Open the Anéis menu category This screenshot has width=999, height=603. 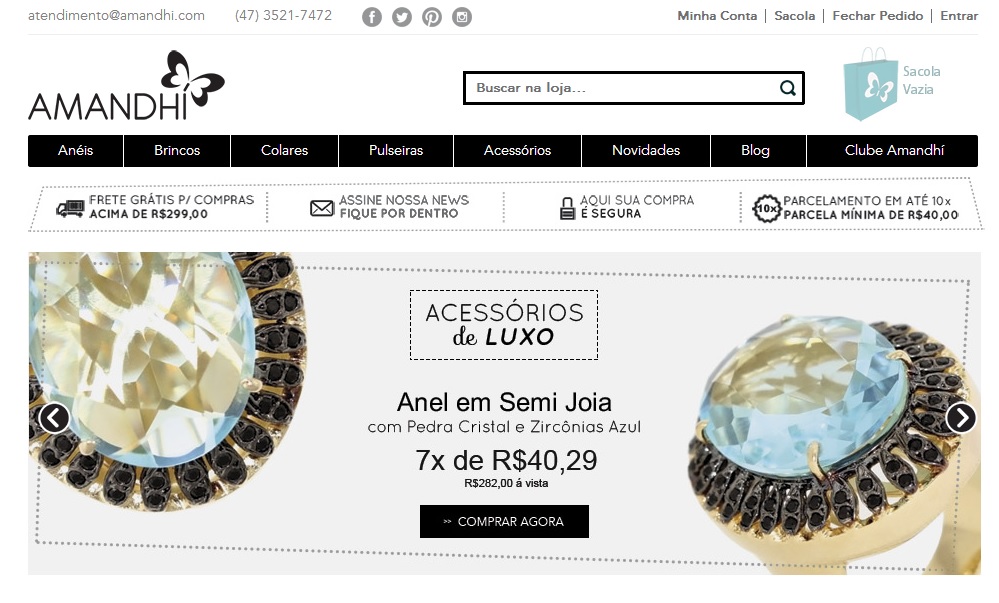coord(76,150)
